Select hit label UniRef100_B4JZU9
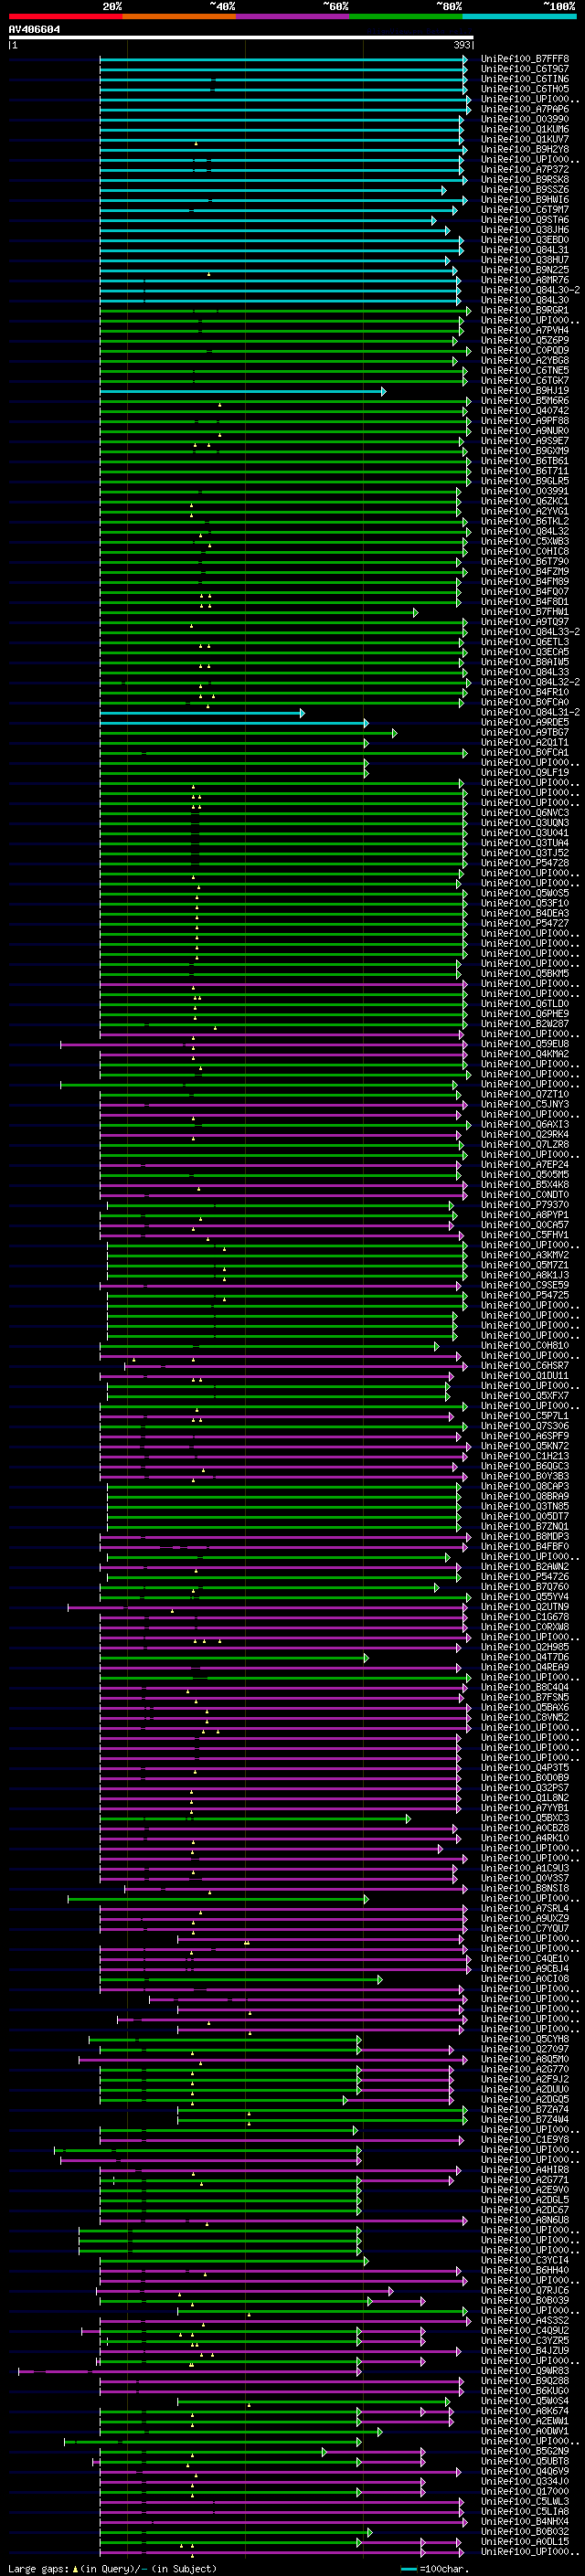Viewport: 585px width, 2576px height. coord(525,2351)
